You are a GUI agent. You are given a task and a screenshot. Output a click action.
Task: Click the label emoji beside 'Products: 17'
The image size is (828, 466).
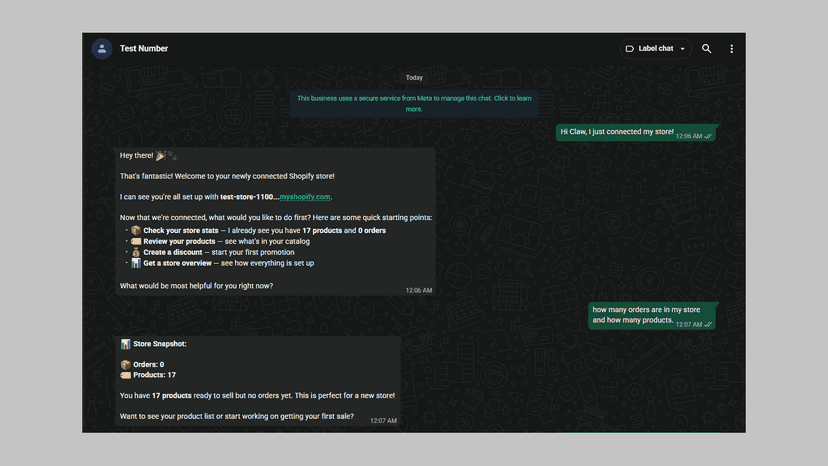[125, 375]
